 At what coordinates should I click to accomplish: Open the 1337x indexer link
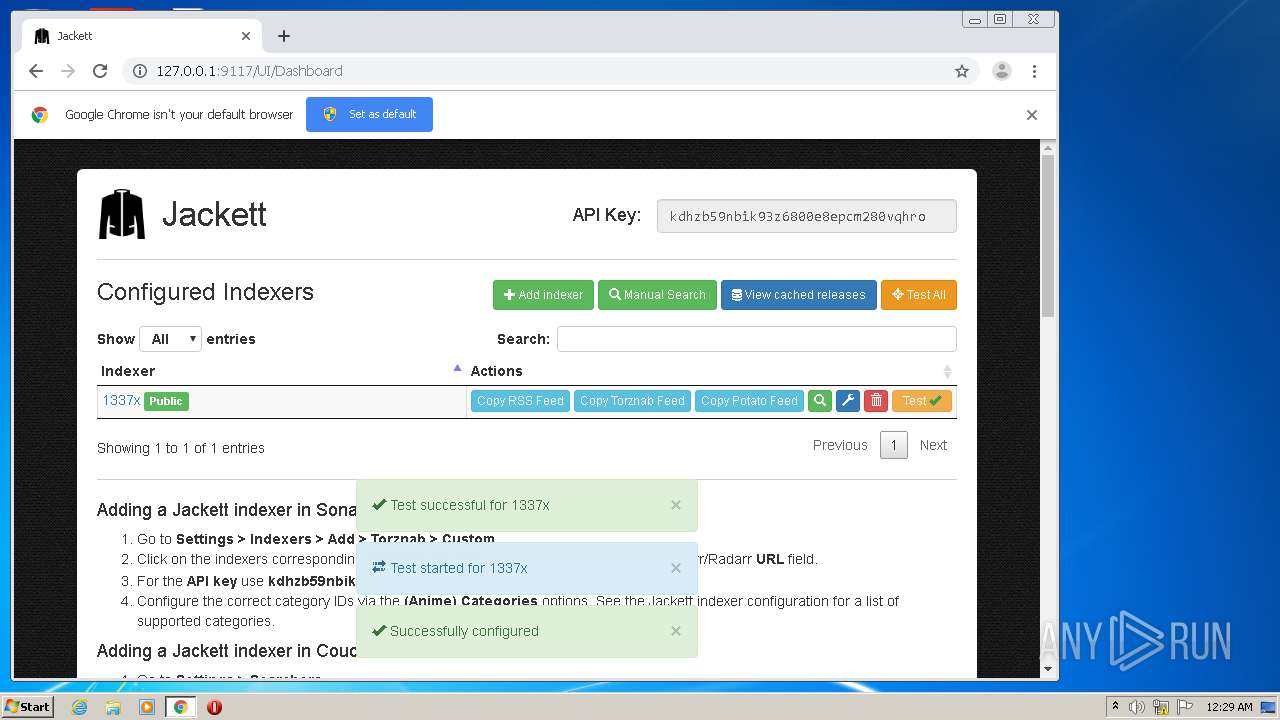point(121,400)
